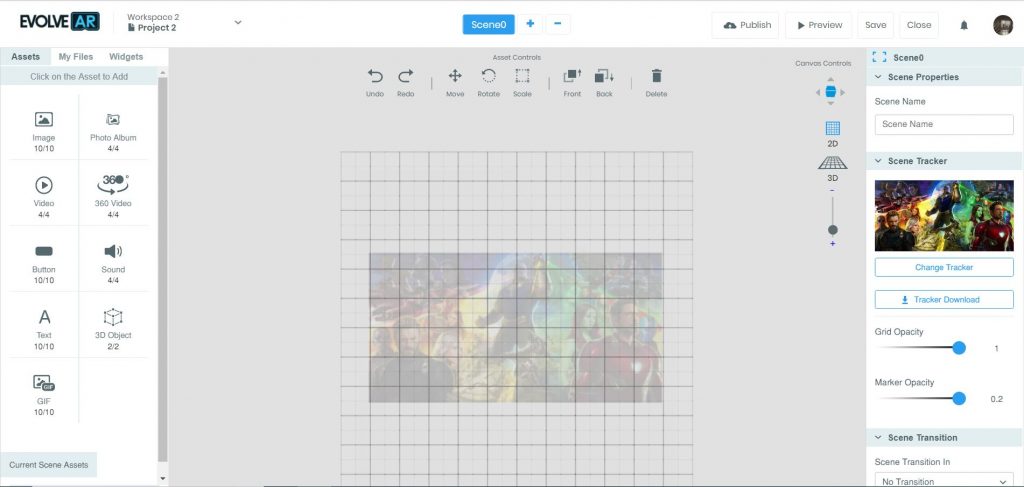The width and height of the screenshot is (1024, 487).
Task: Bring asset to Front
Action: pyautogui.click(x=572, y=83)
